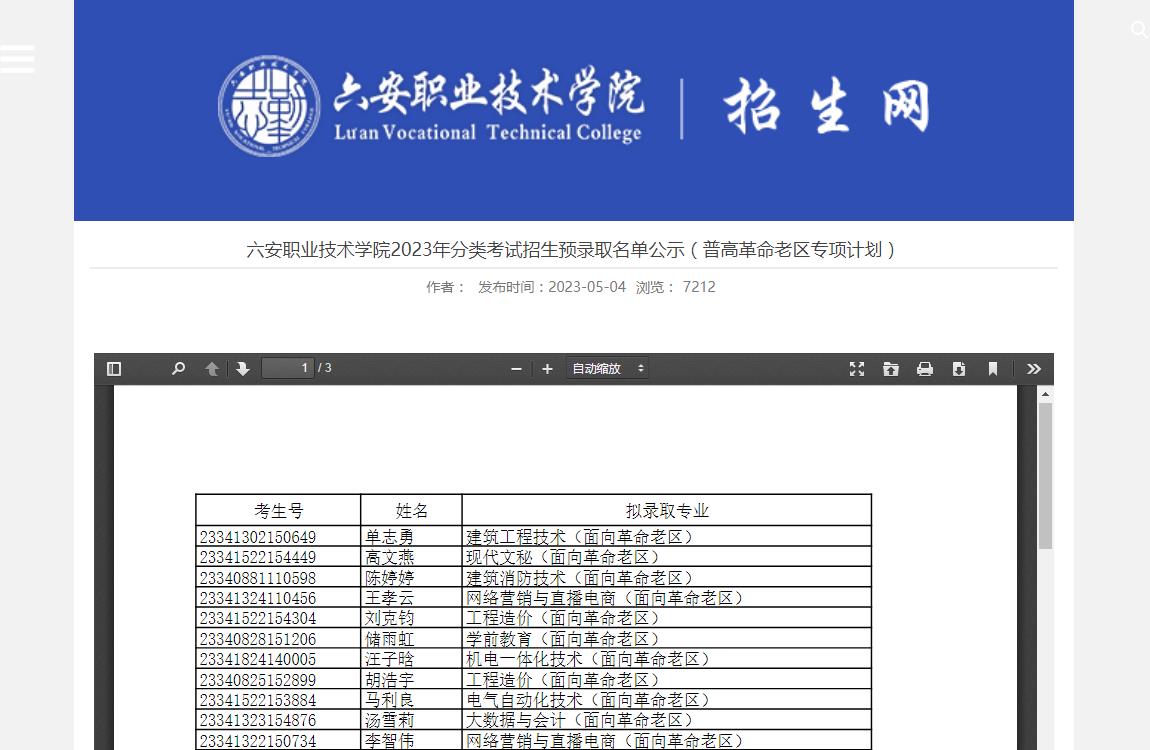Click the current view bookmark icon
The width and height of the screenshot is (1150, 750).
click(x=992, y=369)
